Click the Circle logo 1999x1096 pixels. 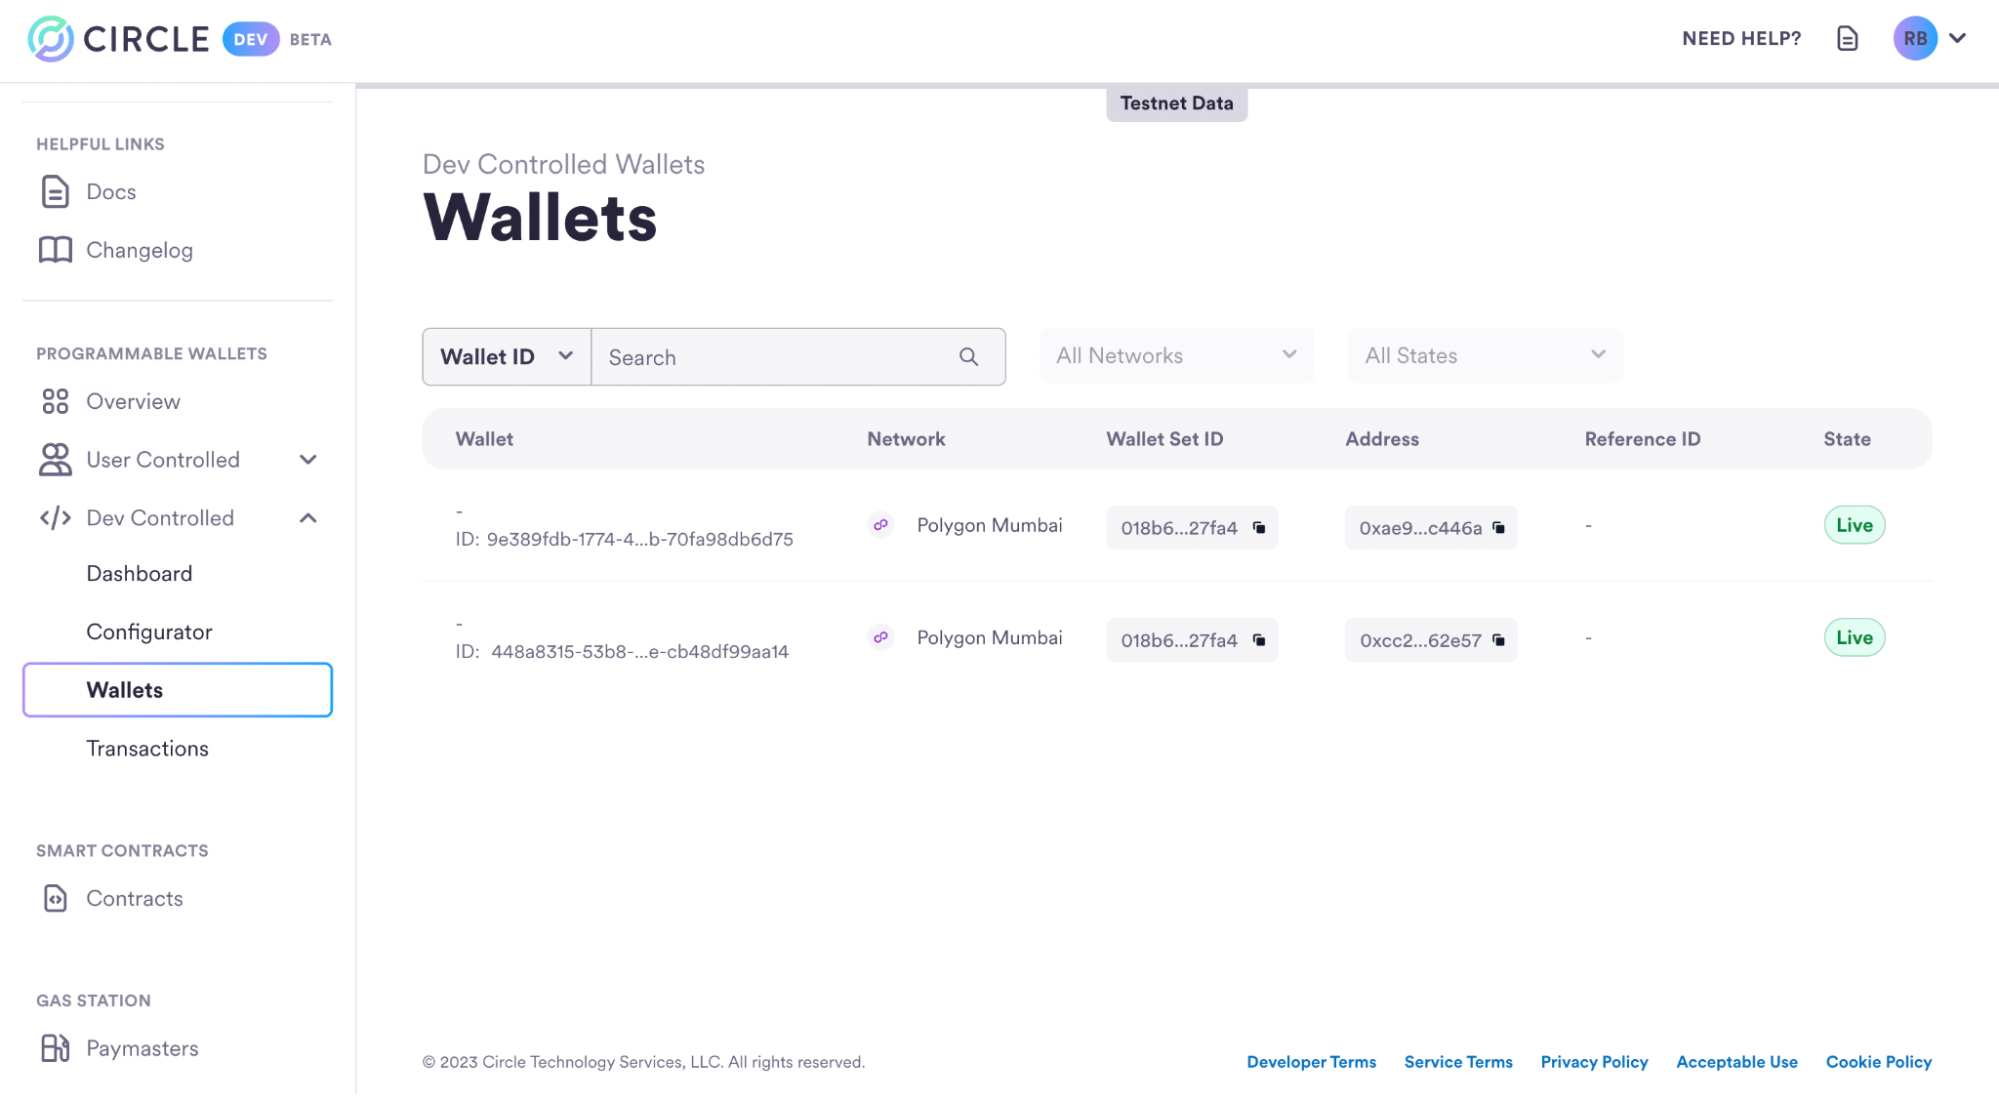pyautogui.click(x=118, y=39)
